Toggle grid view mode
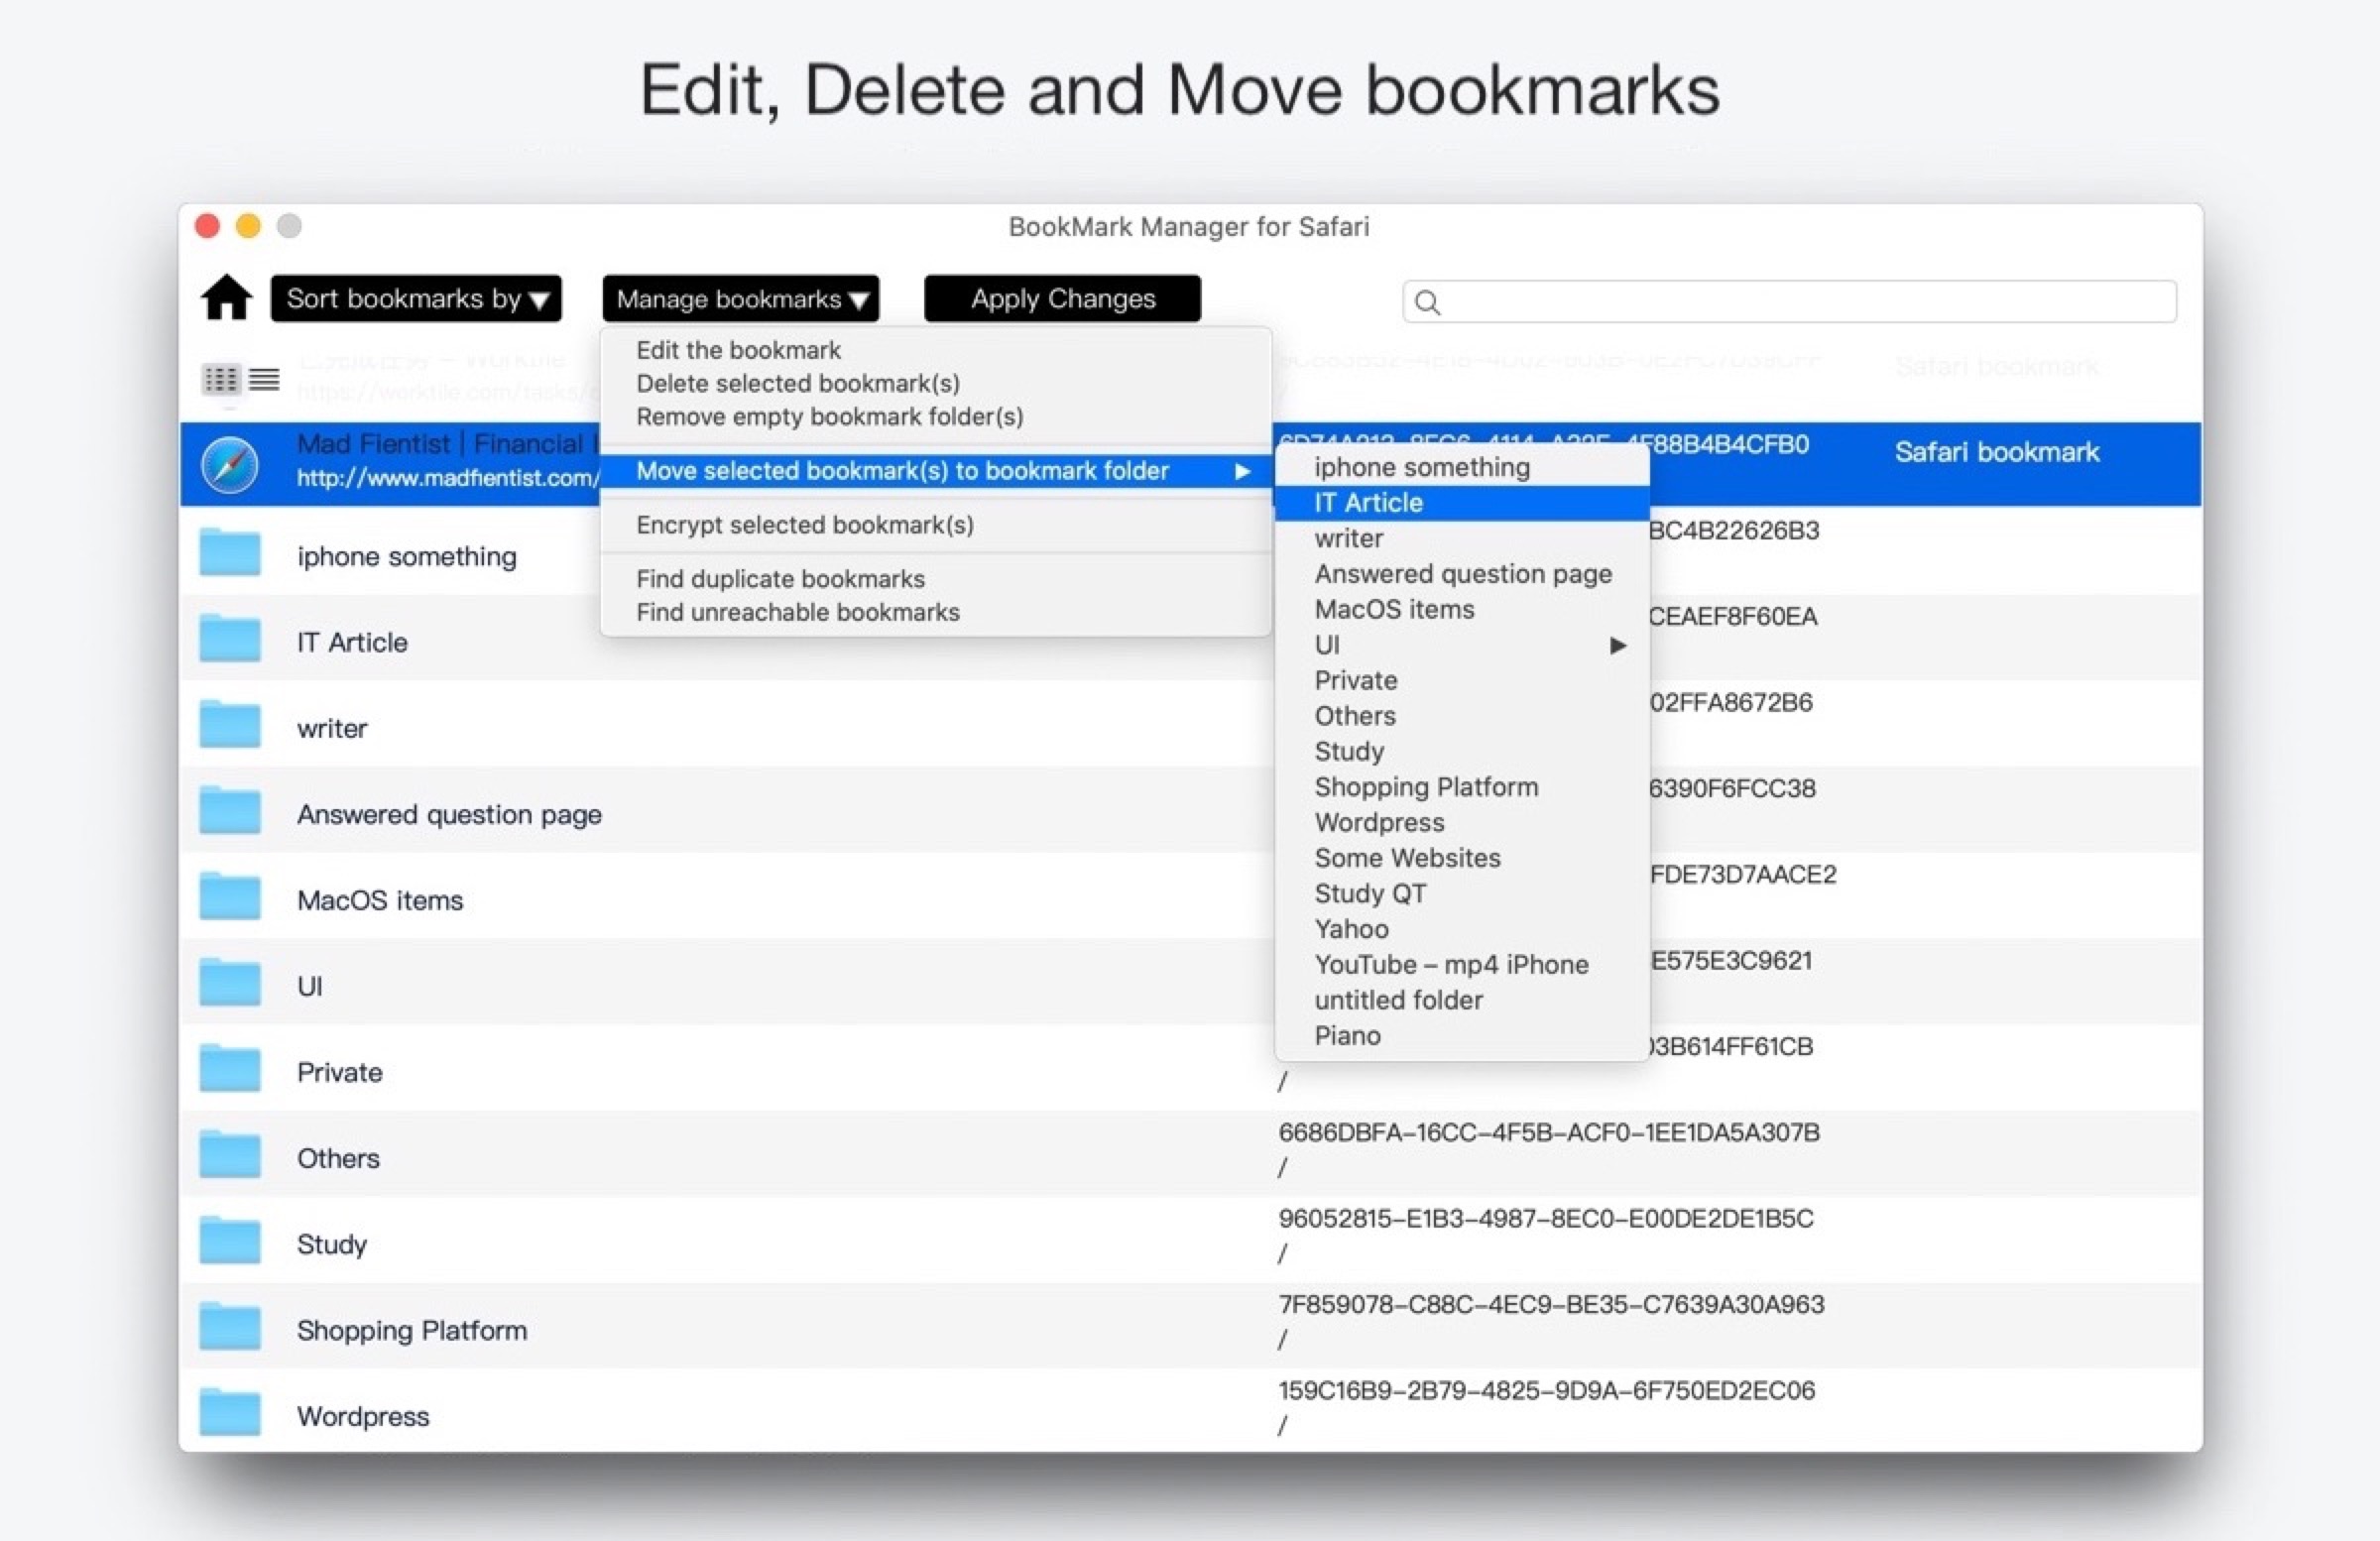 pyautogui.click(x=221, y=380)
